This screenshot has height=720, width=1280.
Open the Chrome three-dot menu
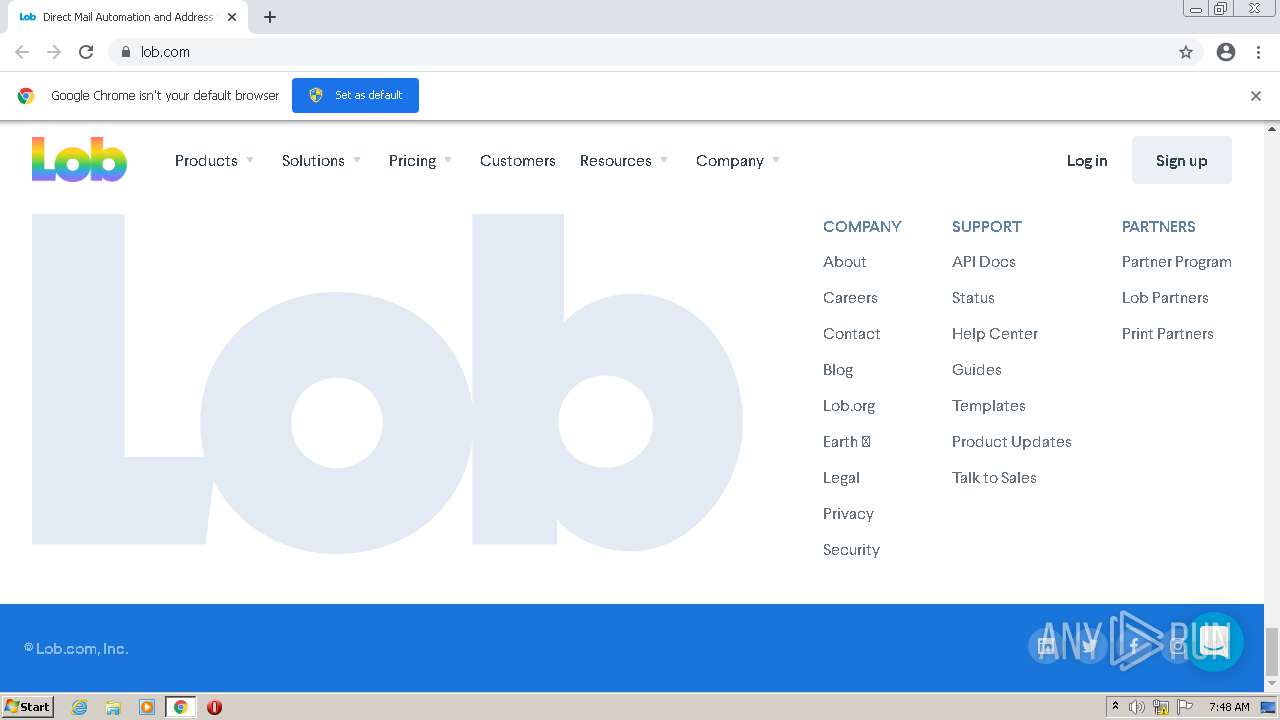click(x=1258, y=52)
